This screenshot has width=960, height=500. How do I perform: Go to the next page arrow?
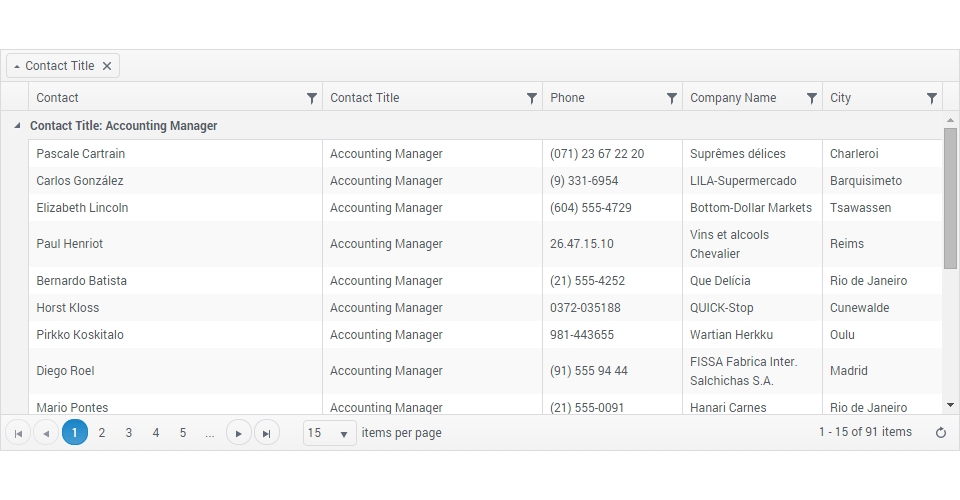click(239, 433)
